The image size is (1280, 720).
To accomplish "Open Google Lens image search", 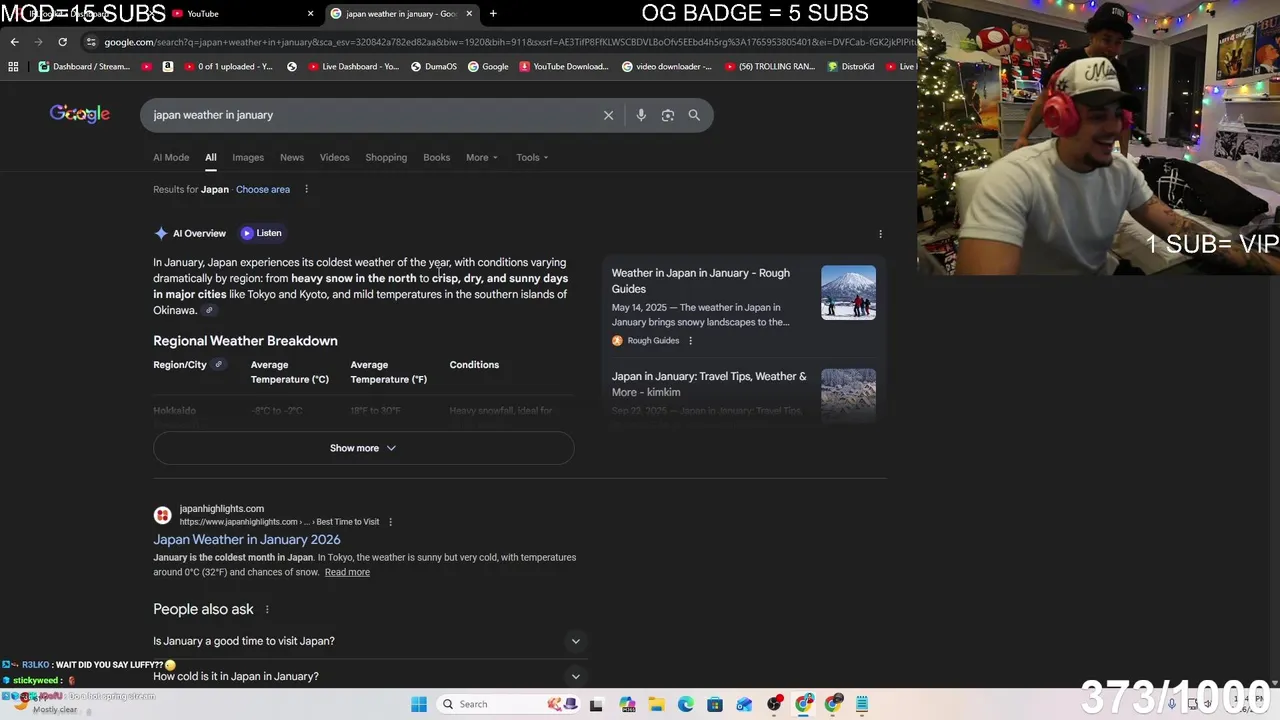I will point(668,115).
